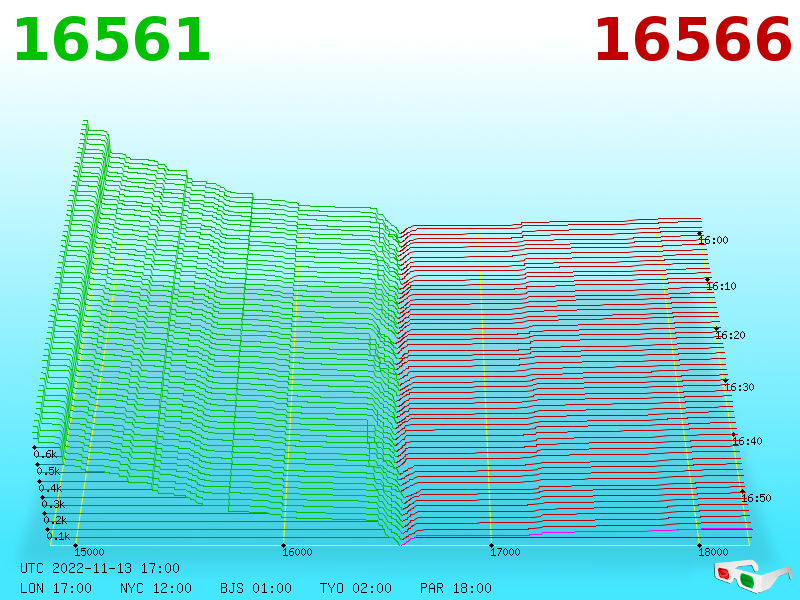The height and width of the screenshot is (600, 800).
Task: Click the 0.4k volume axis label
Action: (51, 488)
